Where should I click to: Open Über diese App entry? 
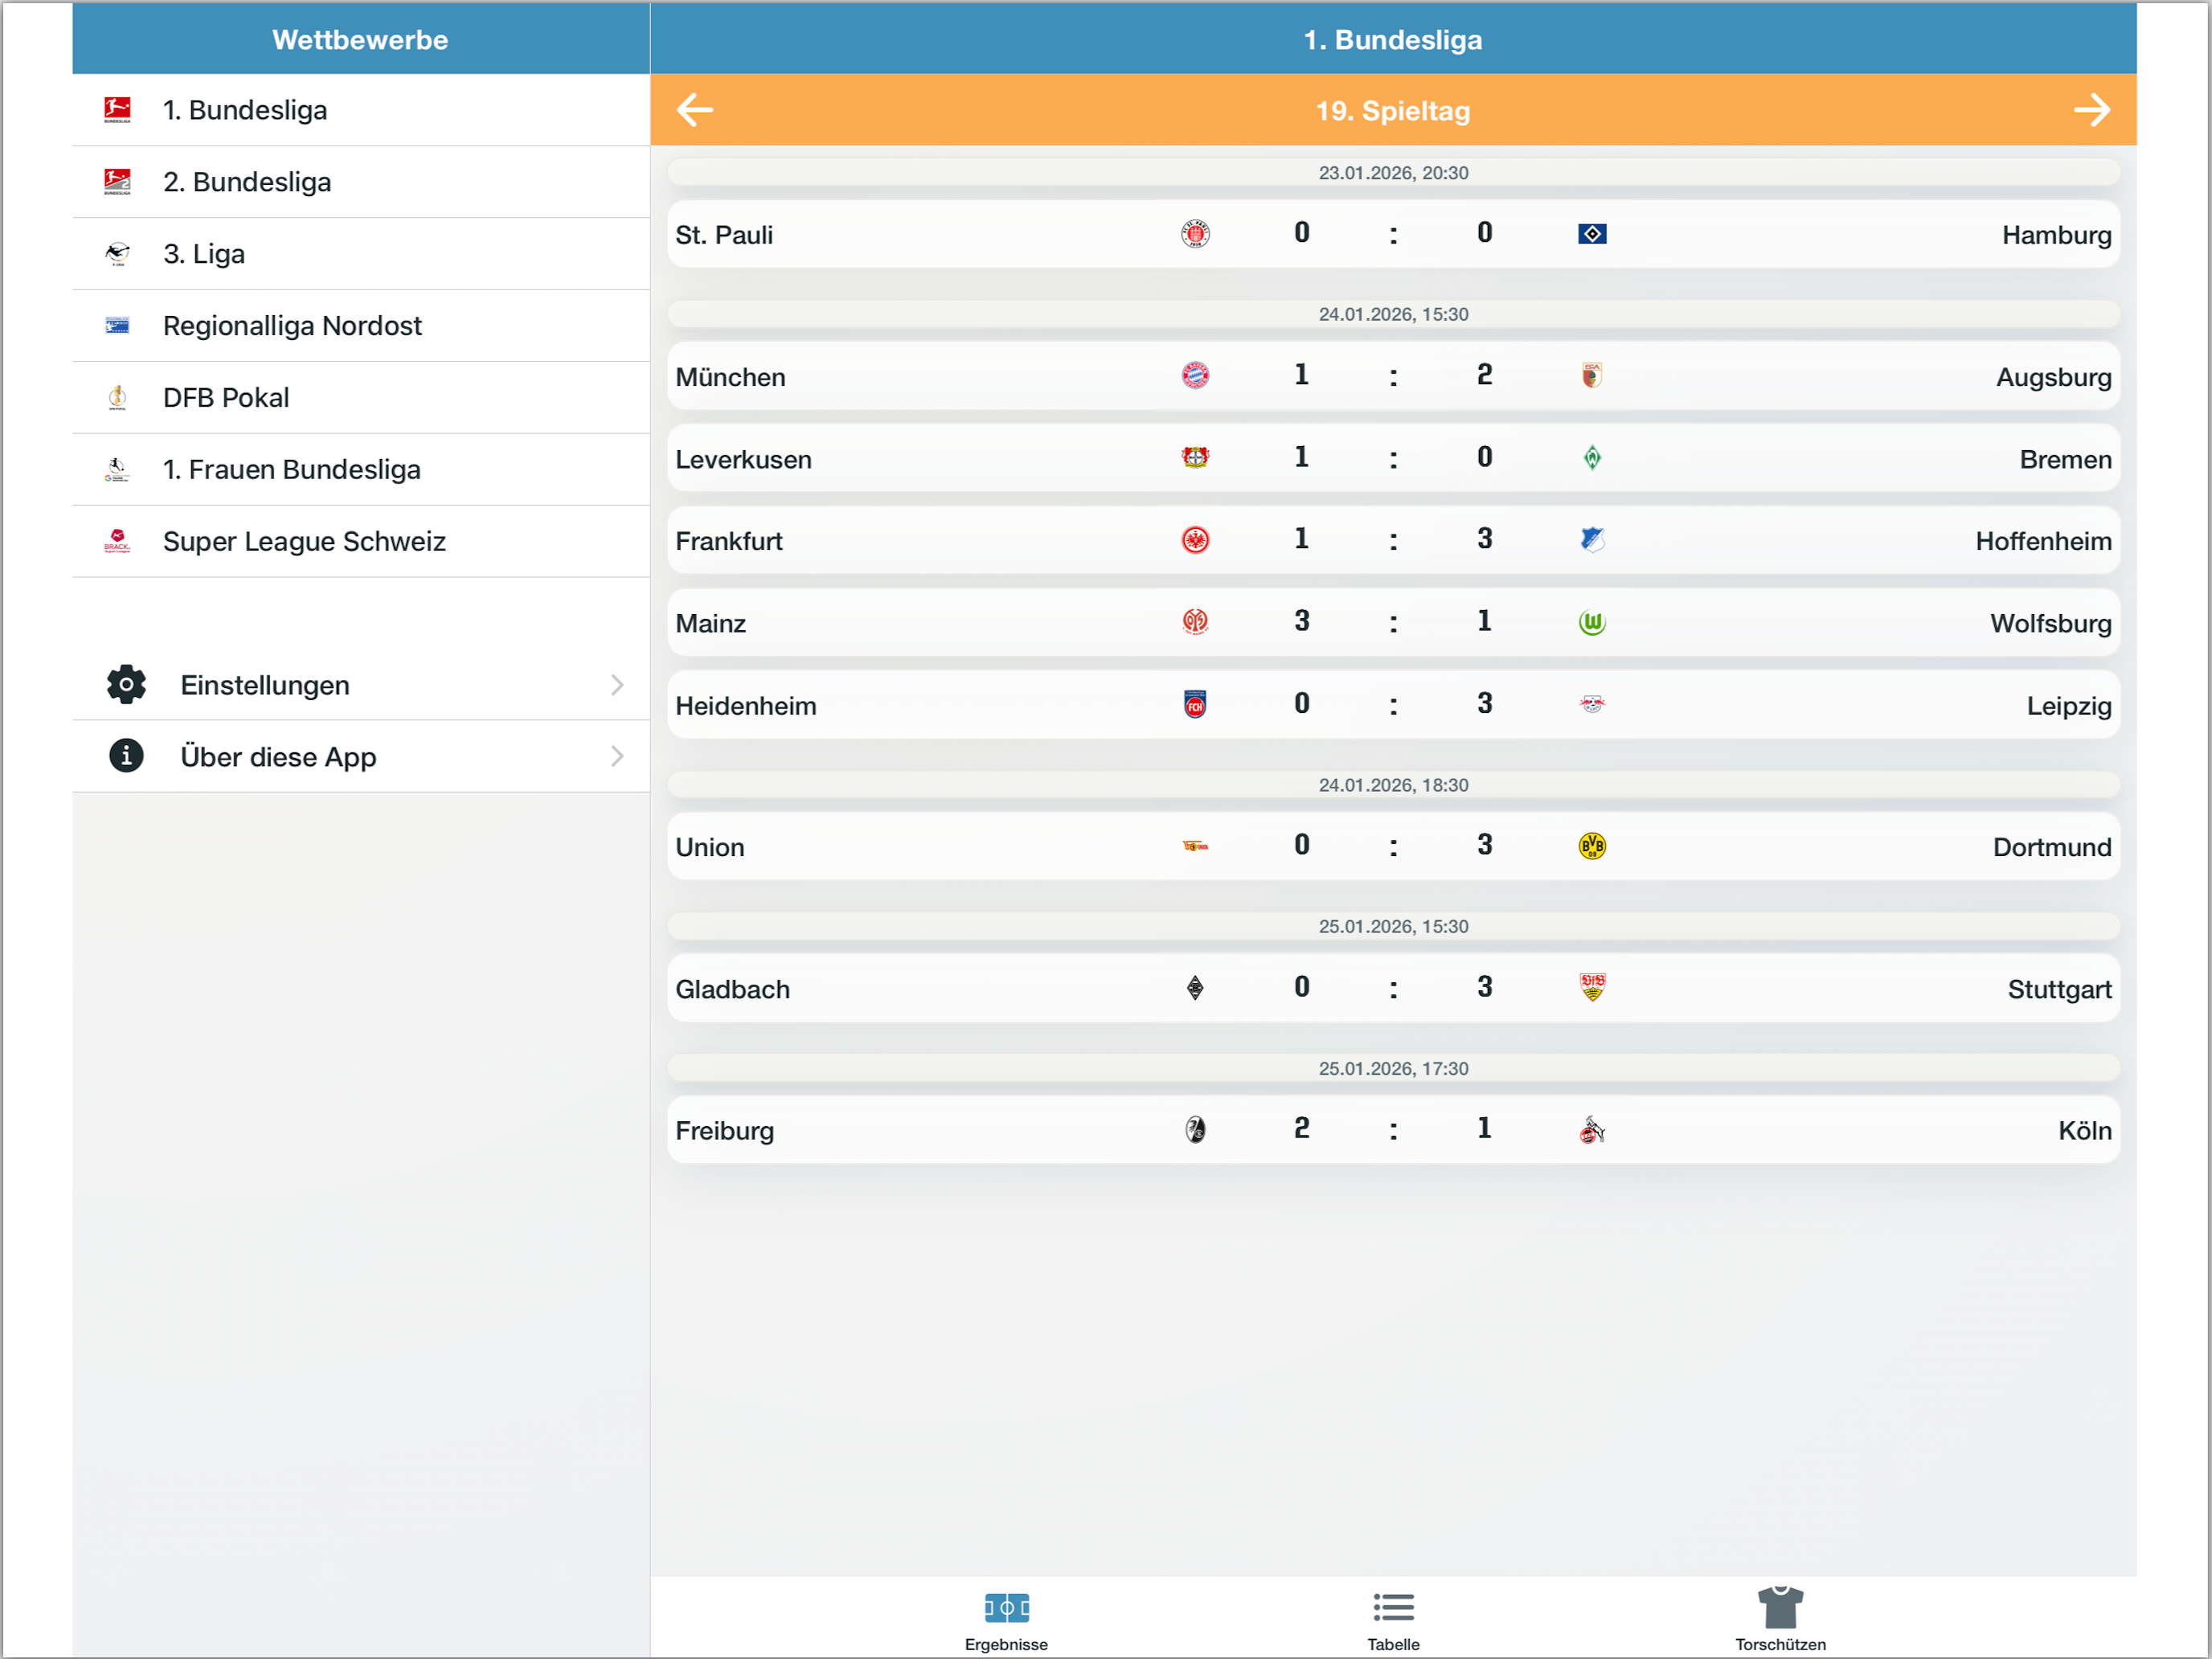click(361, 756)
